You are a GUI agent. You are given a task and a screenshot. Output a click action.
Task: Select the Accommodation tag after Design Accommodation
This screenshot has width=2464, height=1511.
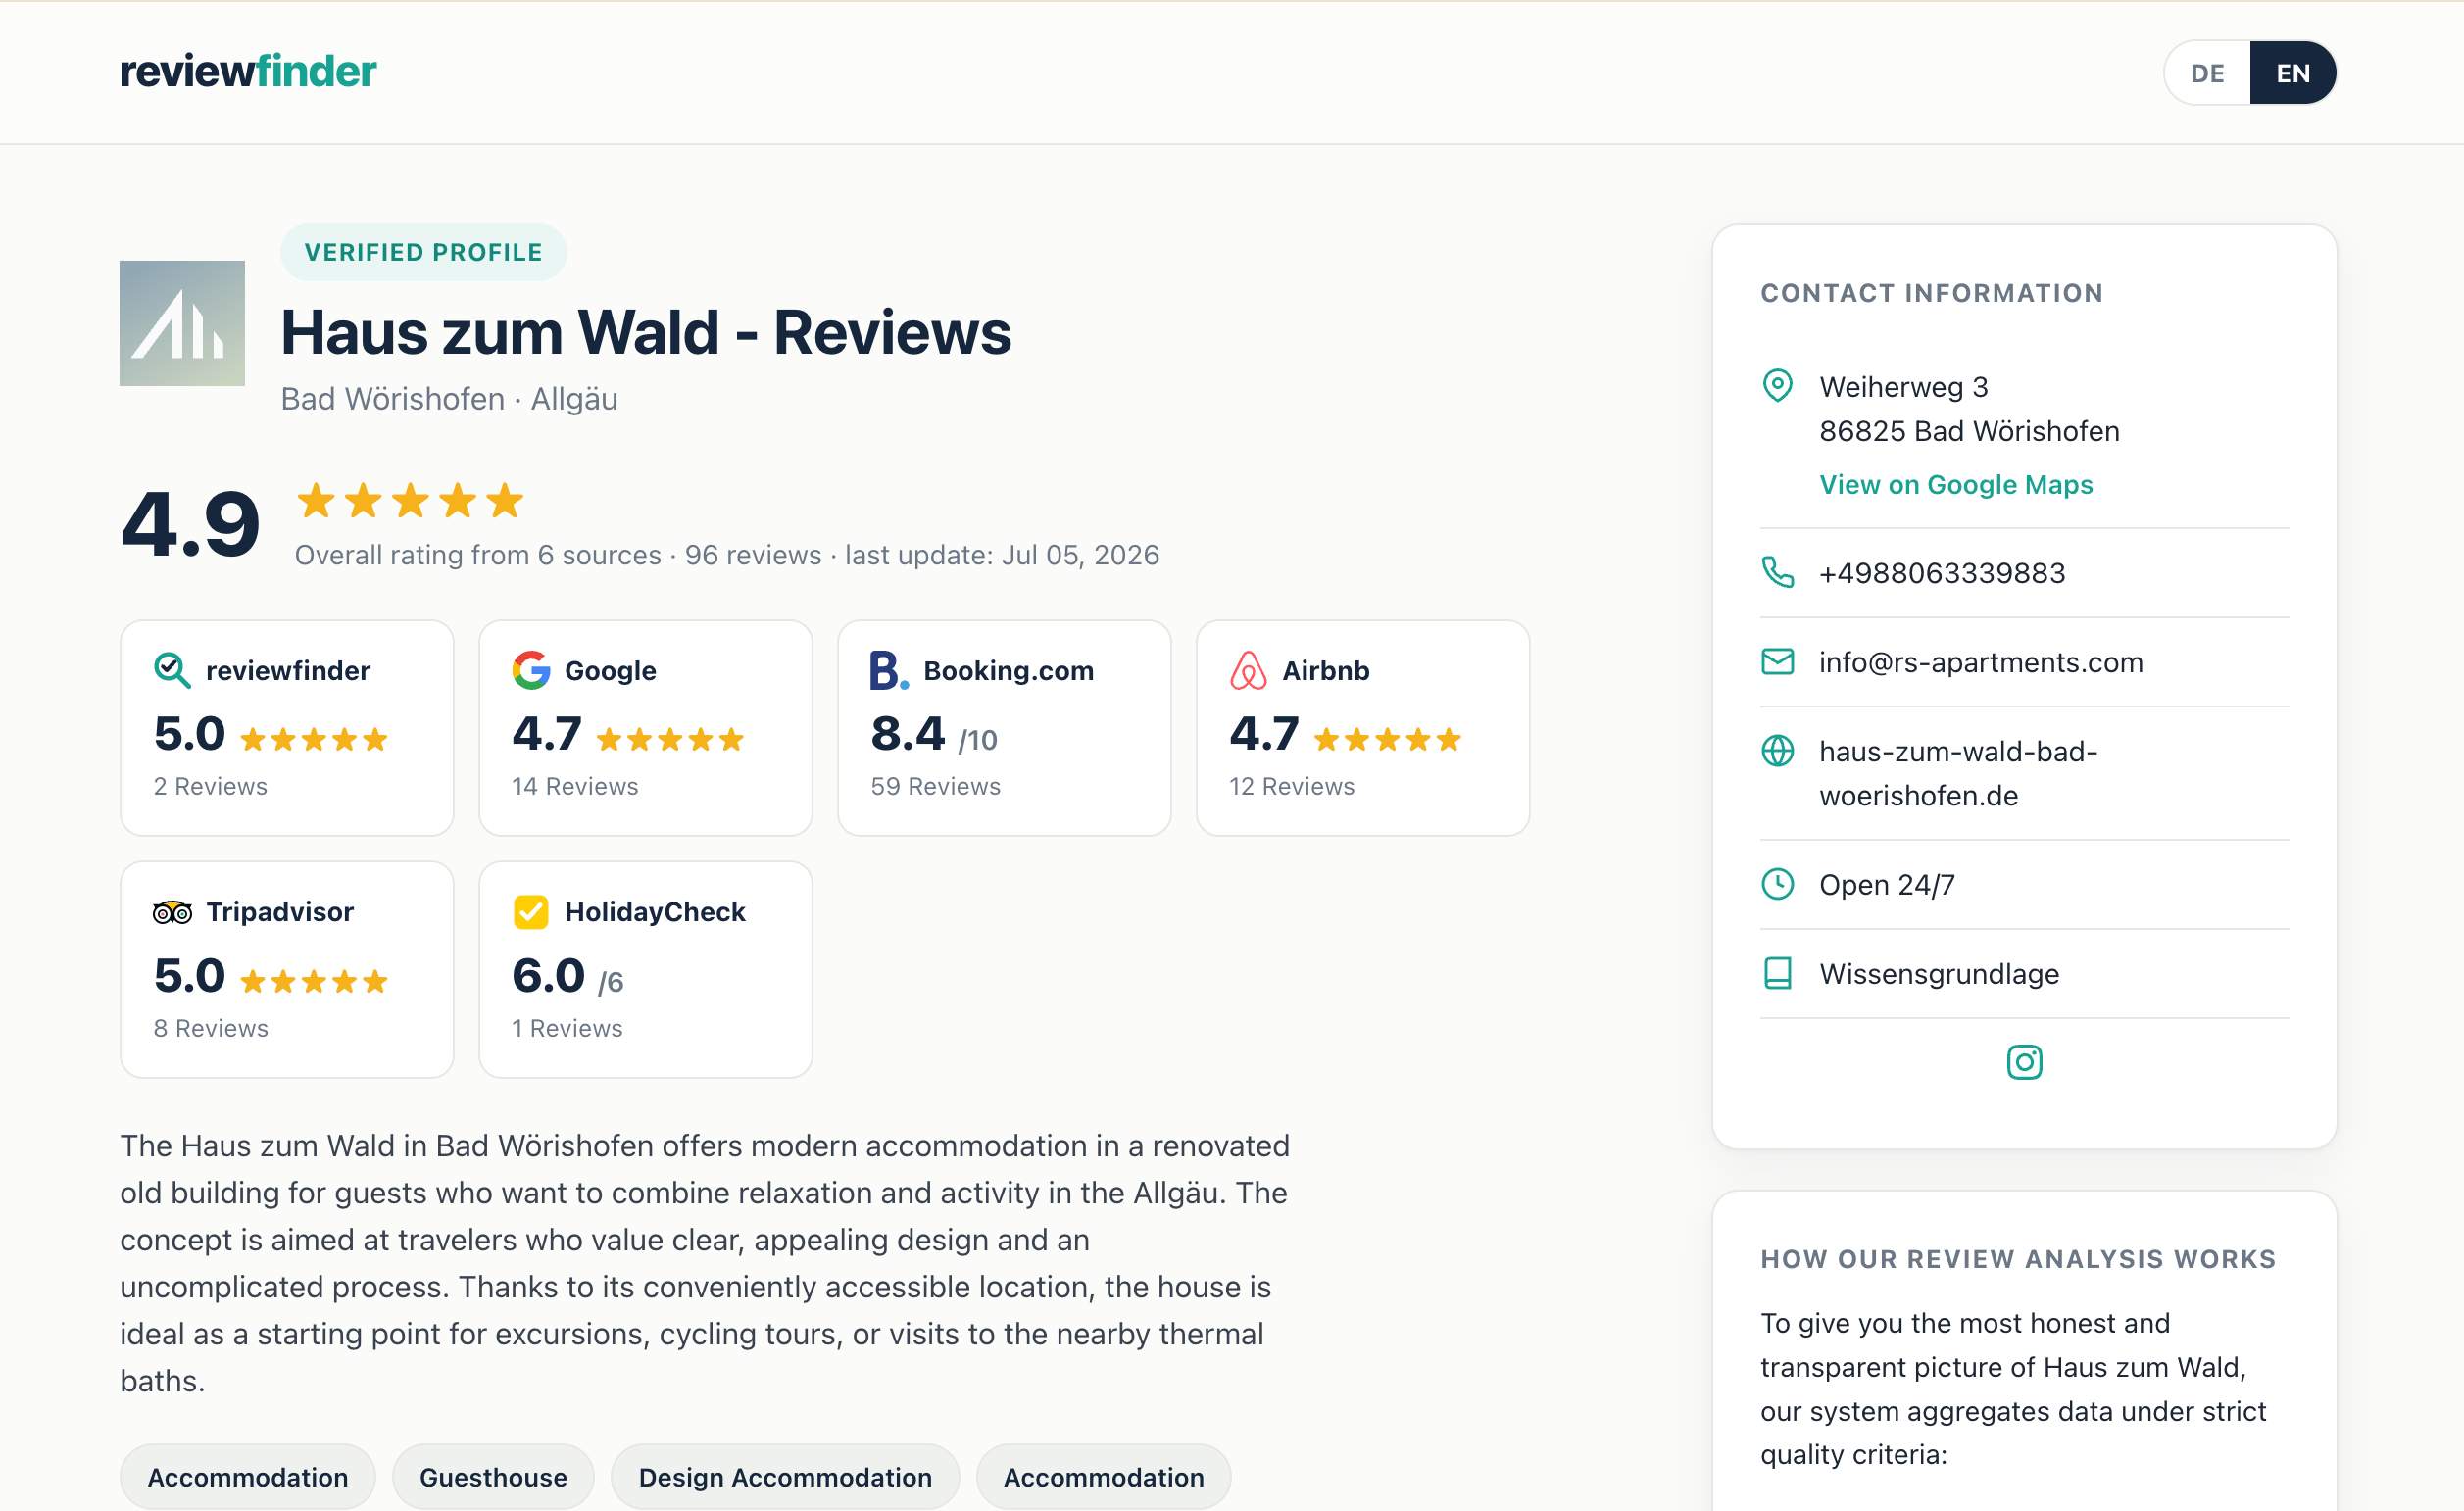point(1103,1477)
